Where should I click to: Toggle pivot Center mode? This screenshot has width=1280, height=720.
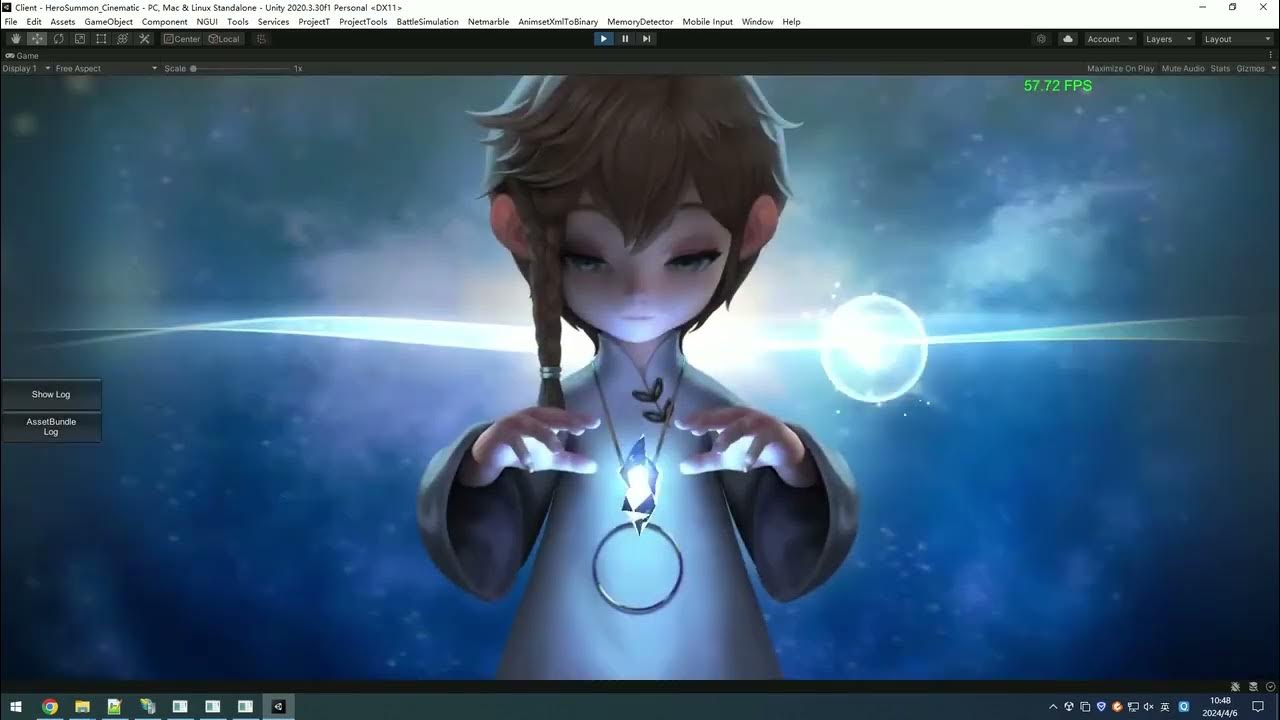(182, 39)
